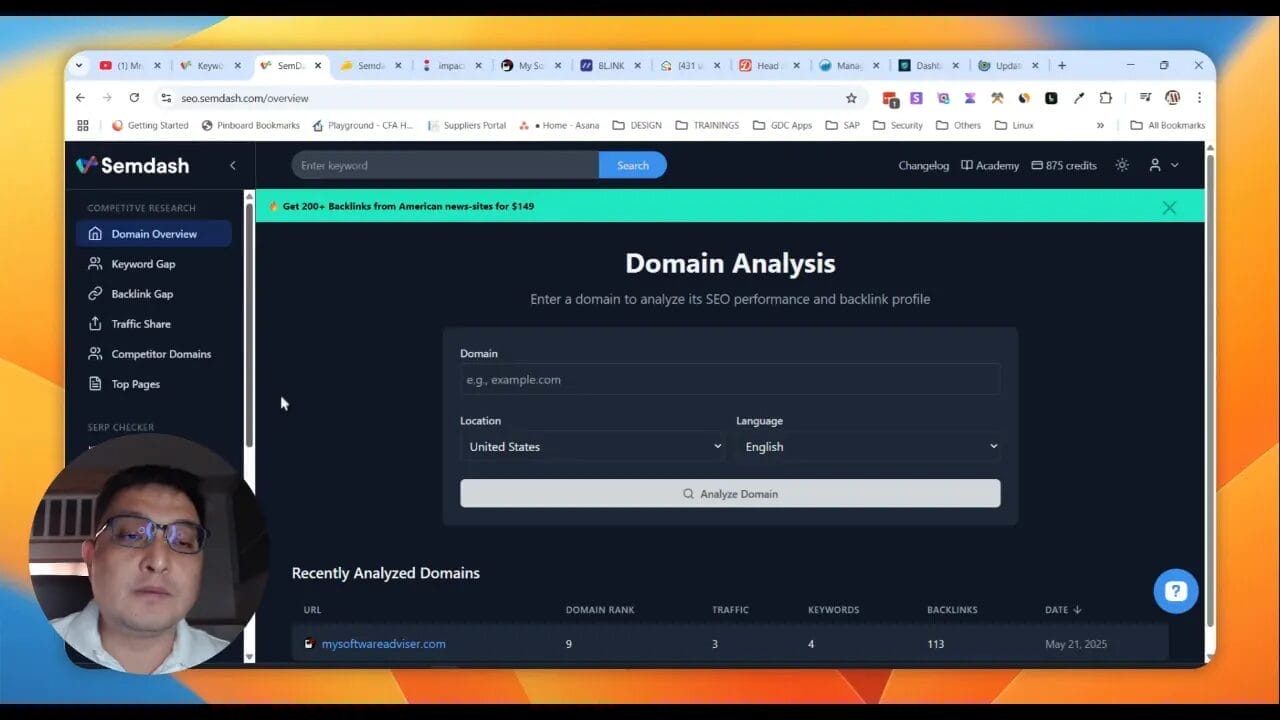
Task: Collapse the sidebar with the chevron
Action: point(233,165)
